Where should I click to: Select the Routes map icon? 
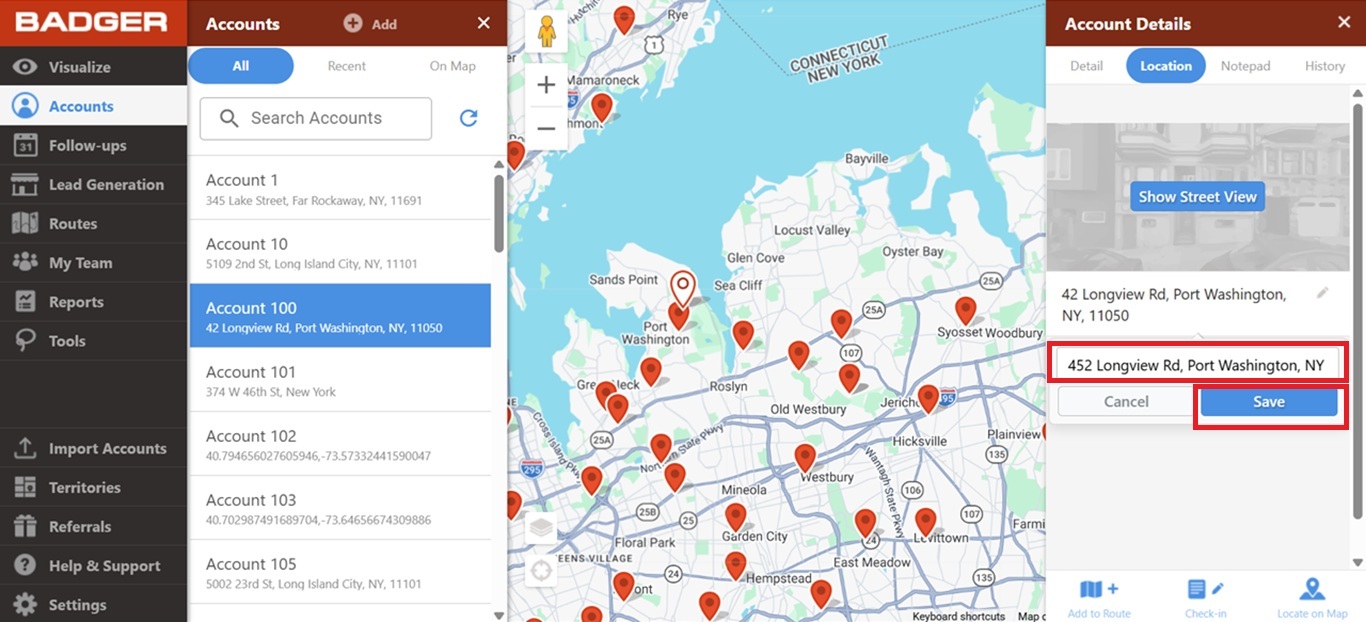[25, 223]
